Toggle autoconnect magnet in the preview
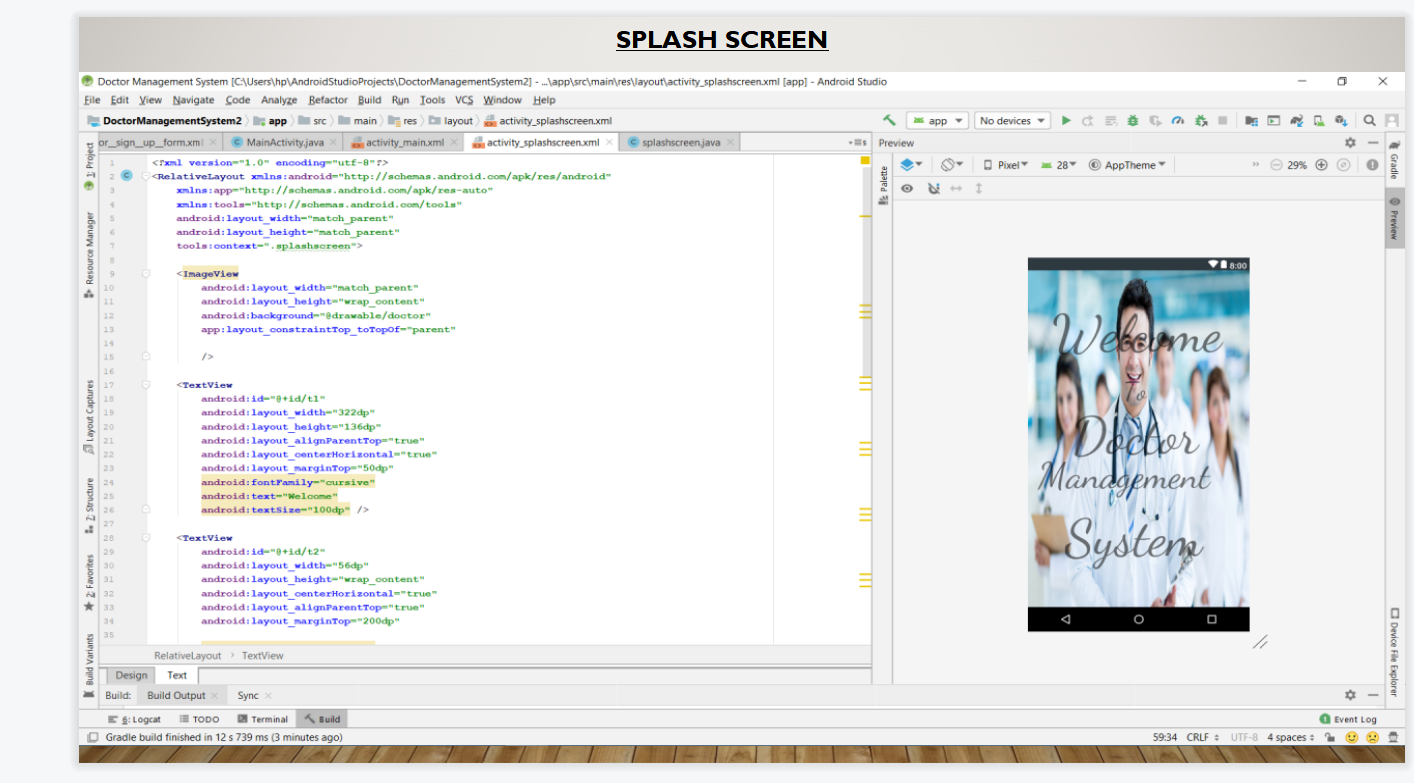The height and width of the screenshot is (783, 1414). (934, 188)
